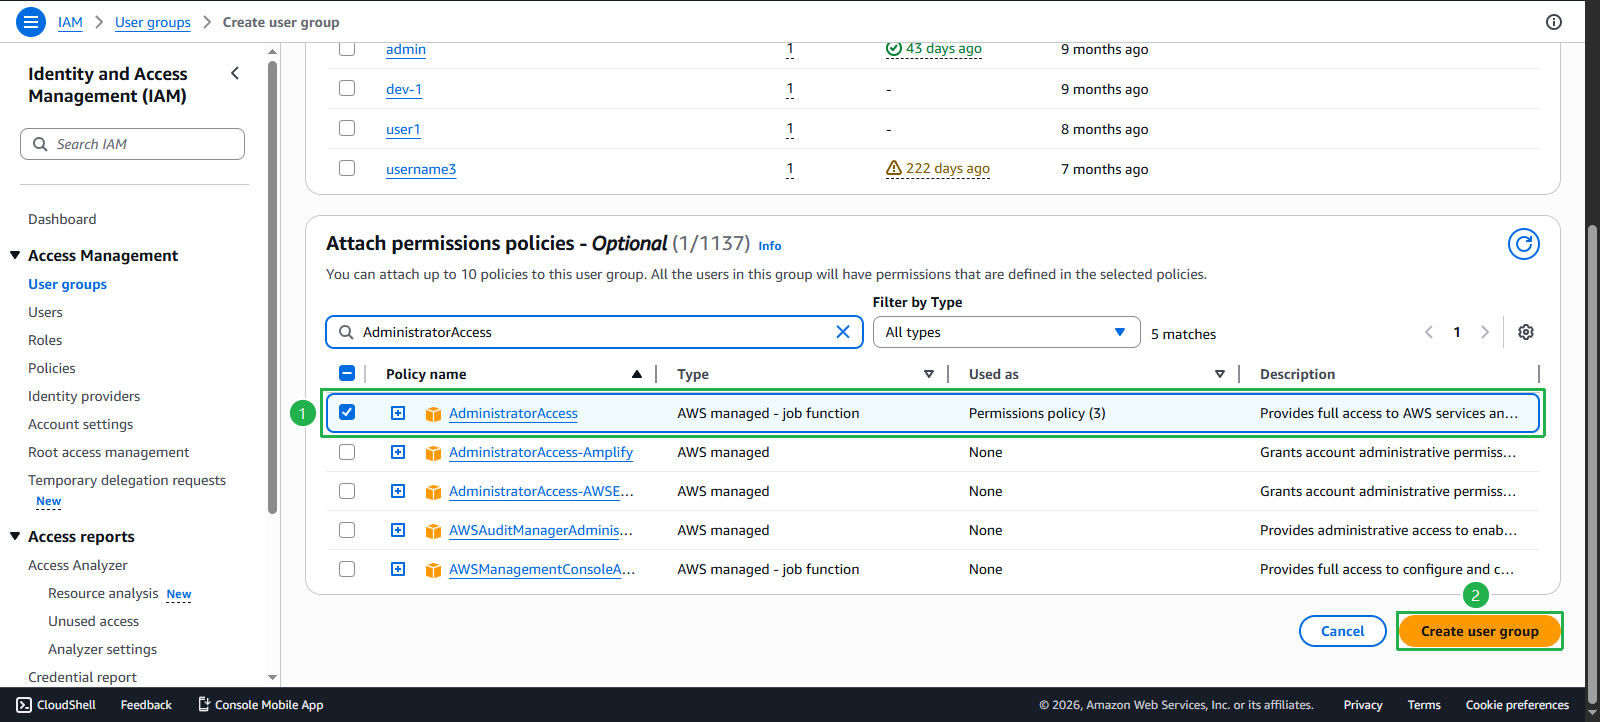Check the AdministratorAccess-Amplify policy checkbox
1600x722 pixels.
(x=347, y=452)
